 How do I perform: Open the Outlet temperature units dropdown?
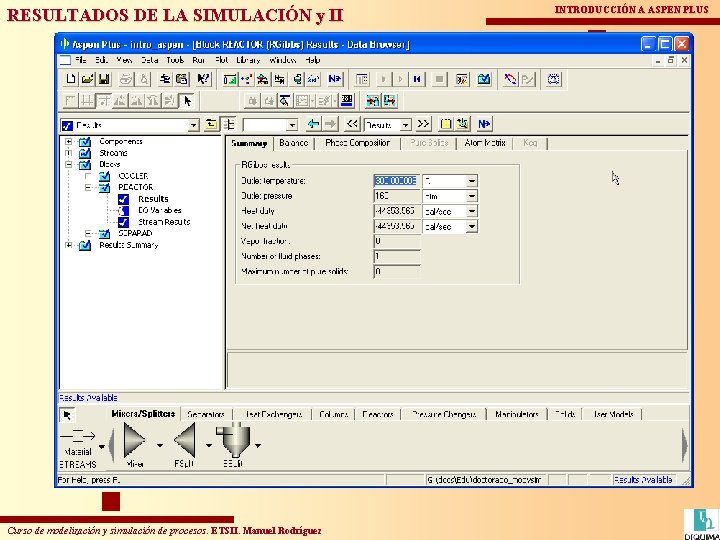tap(472, 181)
